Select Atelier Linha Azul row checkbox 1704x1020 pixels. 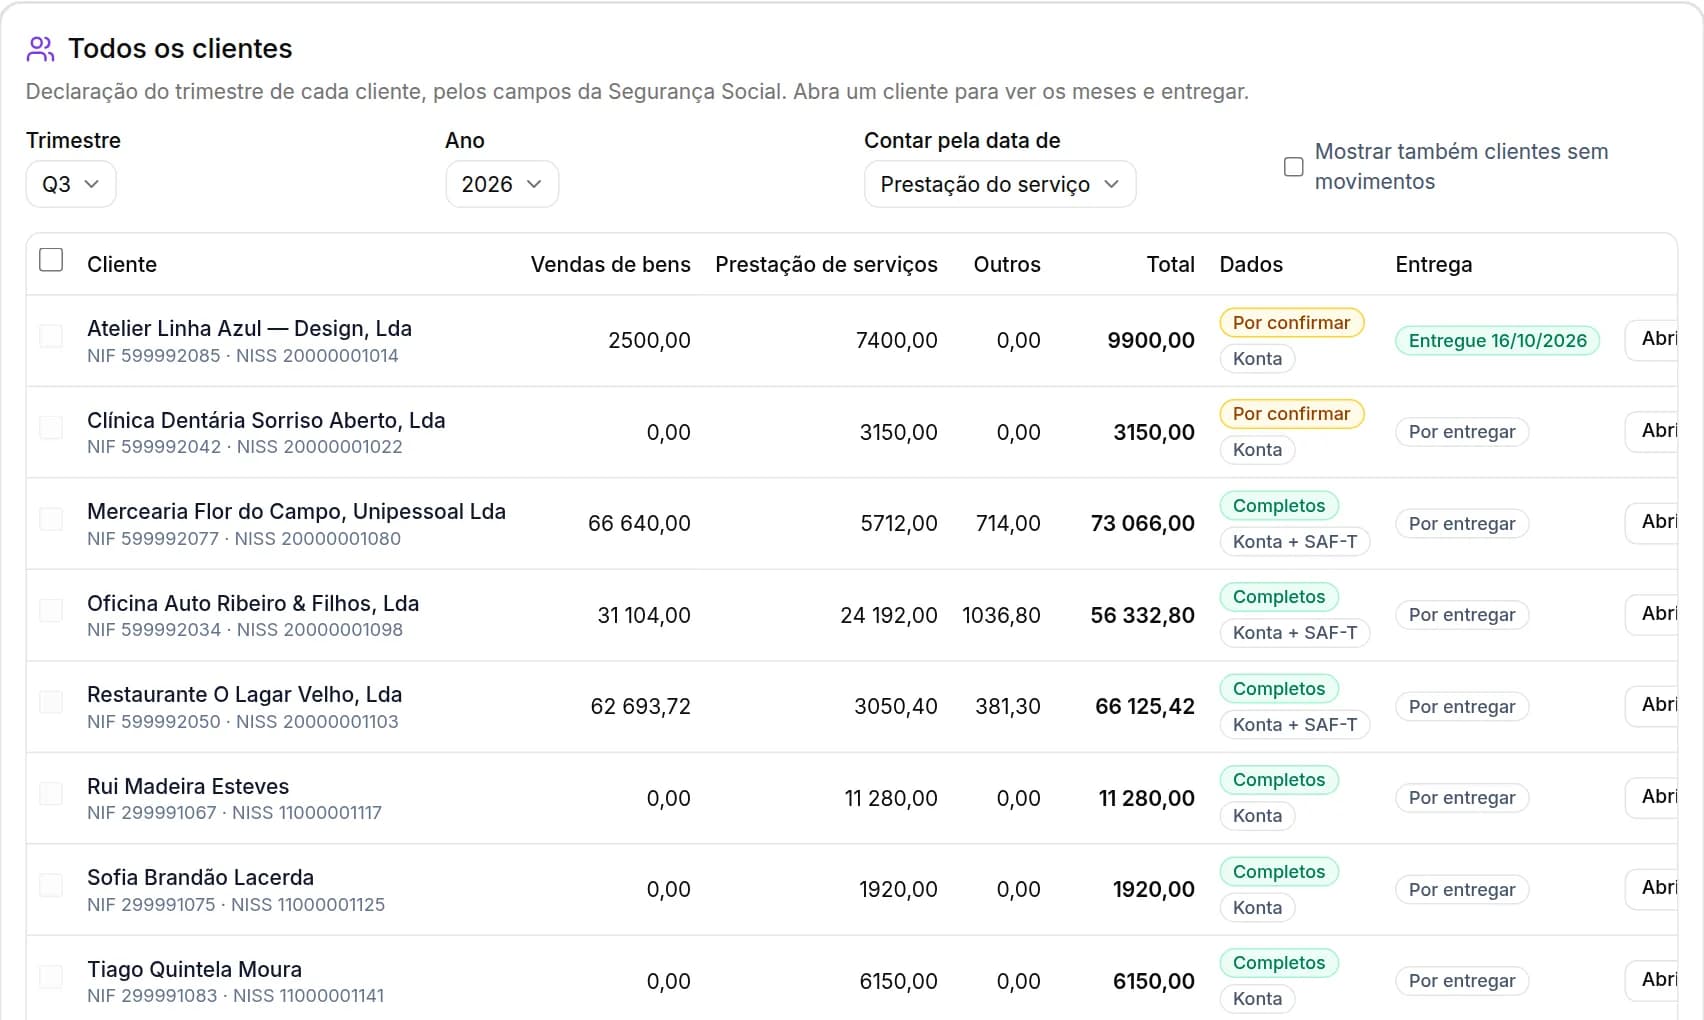click(51, 336)
